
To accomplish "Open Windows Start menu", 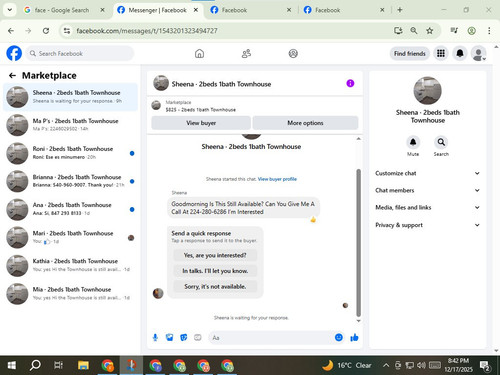I will (12, 366).
